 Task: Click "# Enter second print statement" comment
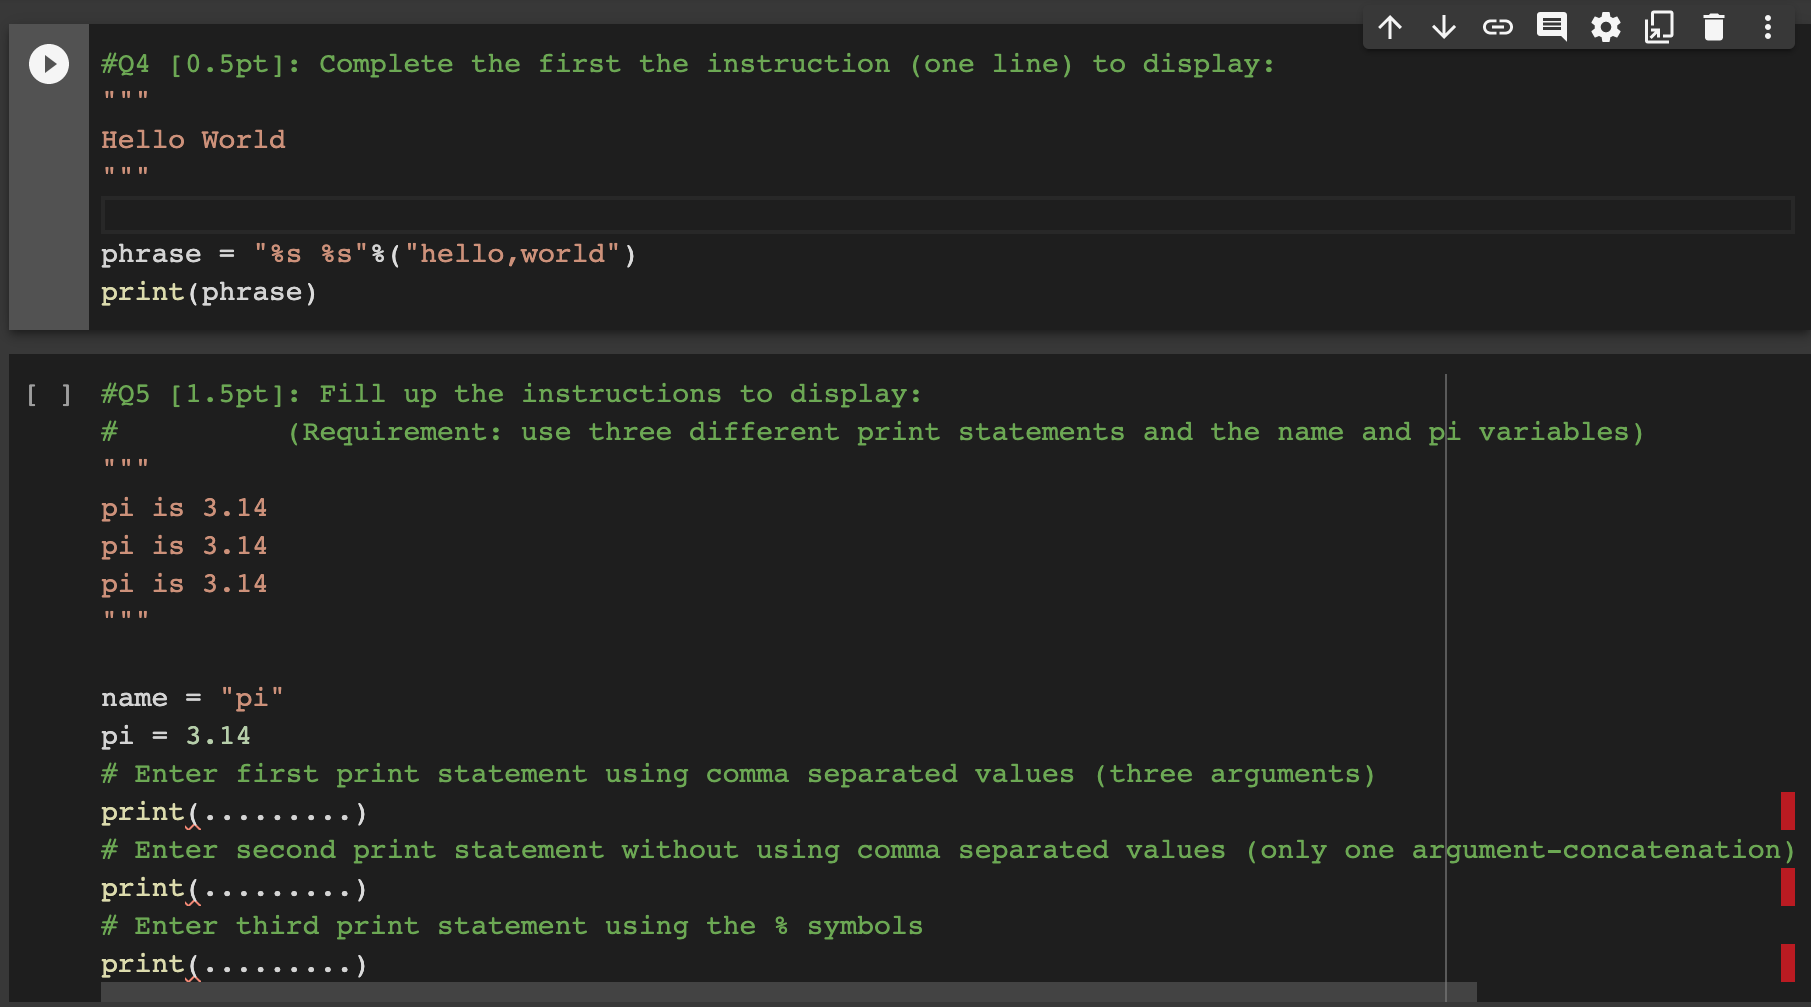pyautogui.click(x=948, y=850)
